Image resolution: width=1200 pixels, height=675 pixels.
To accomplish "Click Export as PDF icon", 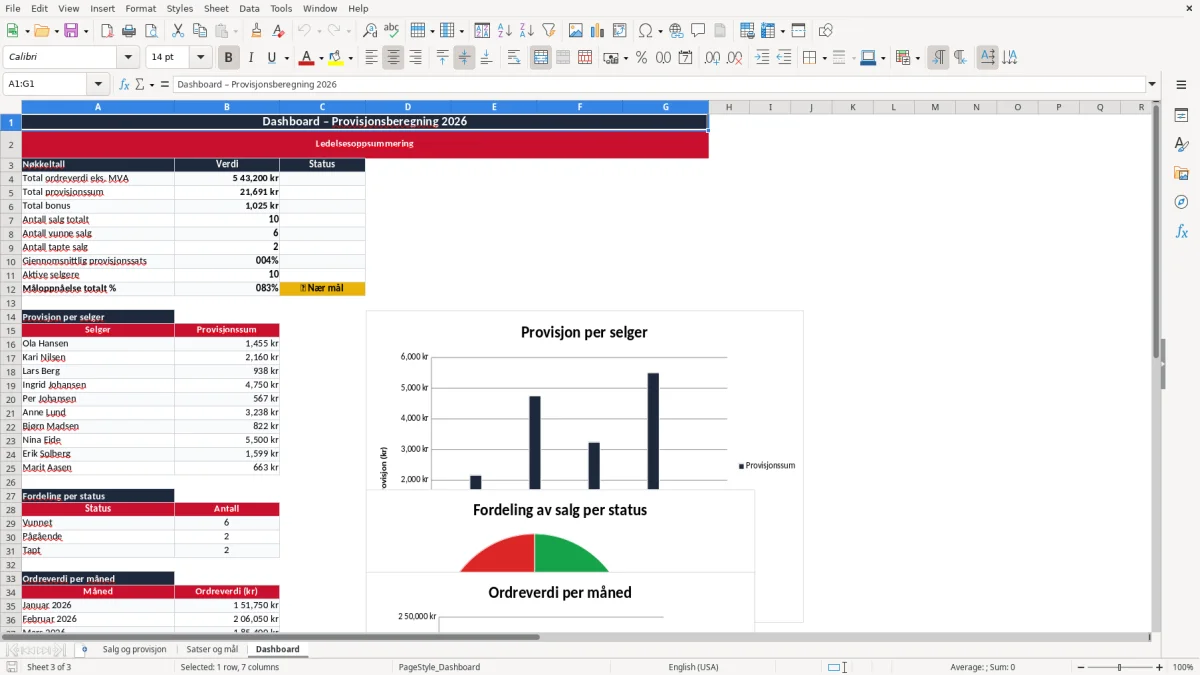I will [107, 31].
